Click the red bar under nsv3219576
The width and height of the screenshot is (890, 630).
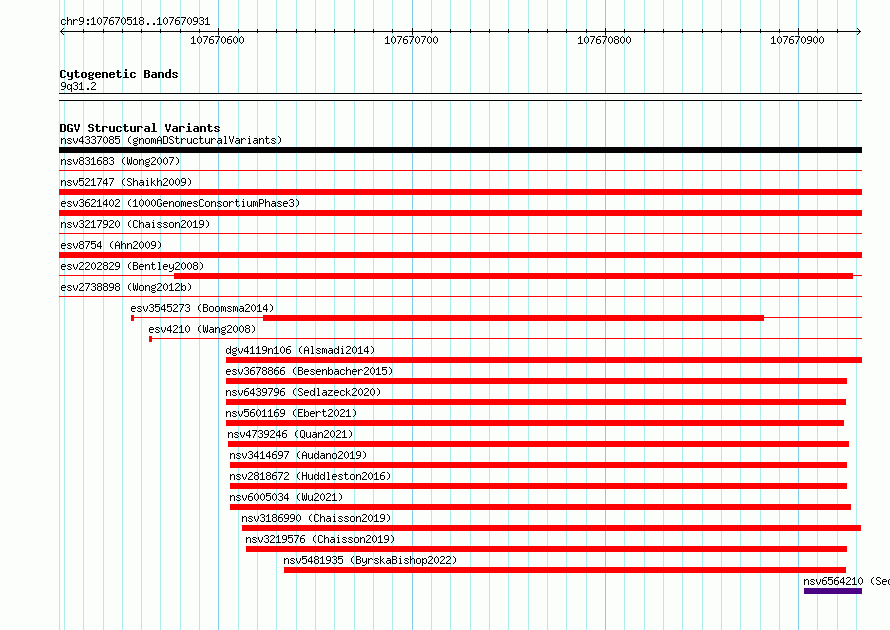pos(546,549)
